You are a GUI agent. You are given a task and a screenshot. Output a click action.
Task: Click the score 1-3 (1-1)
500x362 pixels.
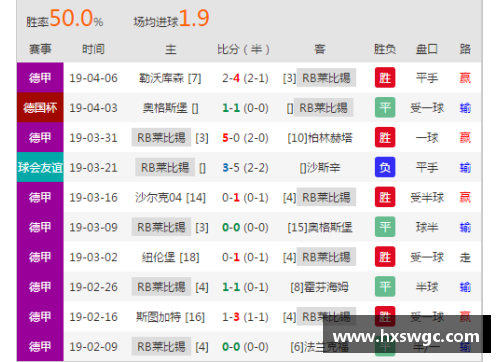(x=245, y=317)
